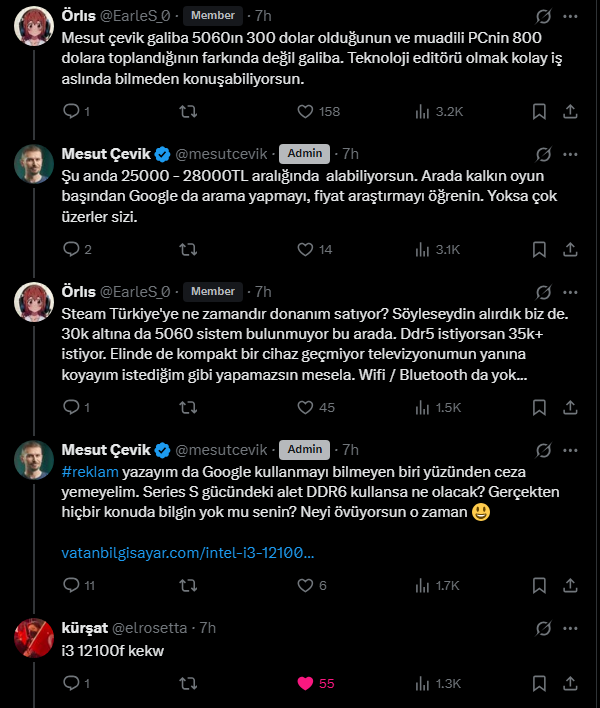The height and width of the screenshot is (708, 600).
Task: Bookmark kürşat's 'i3 12100f kekw' tweet
Action: 539,683
